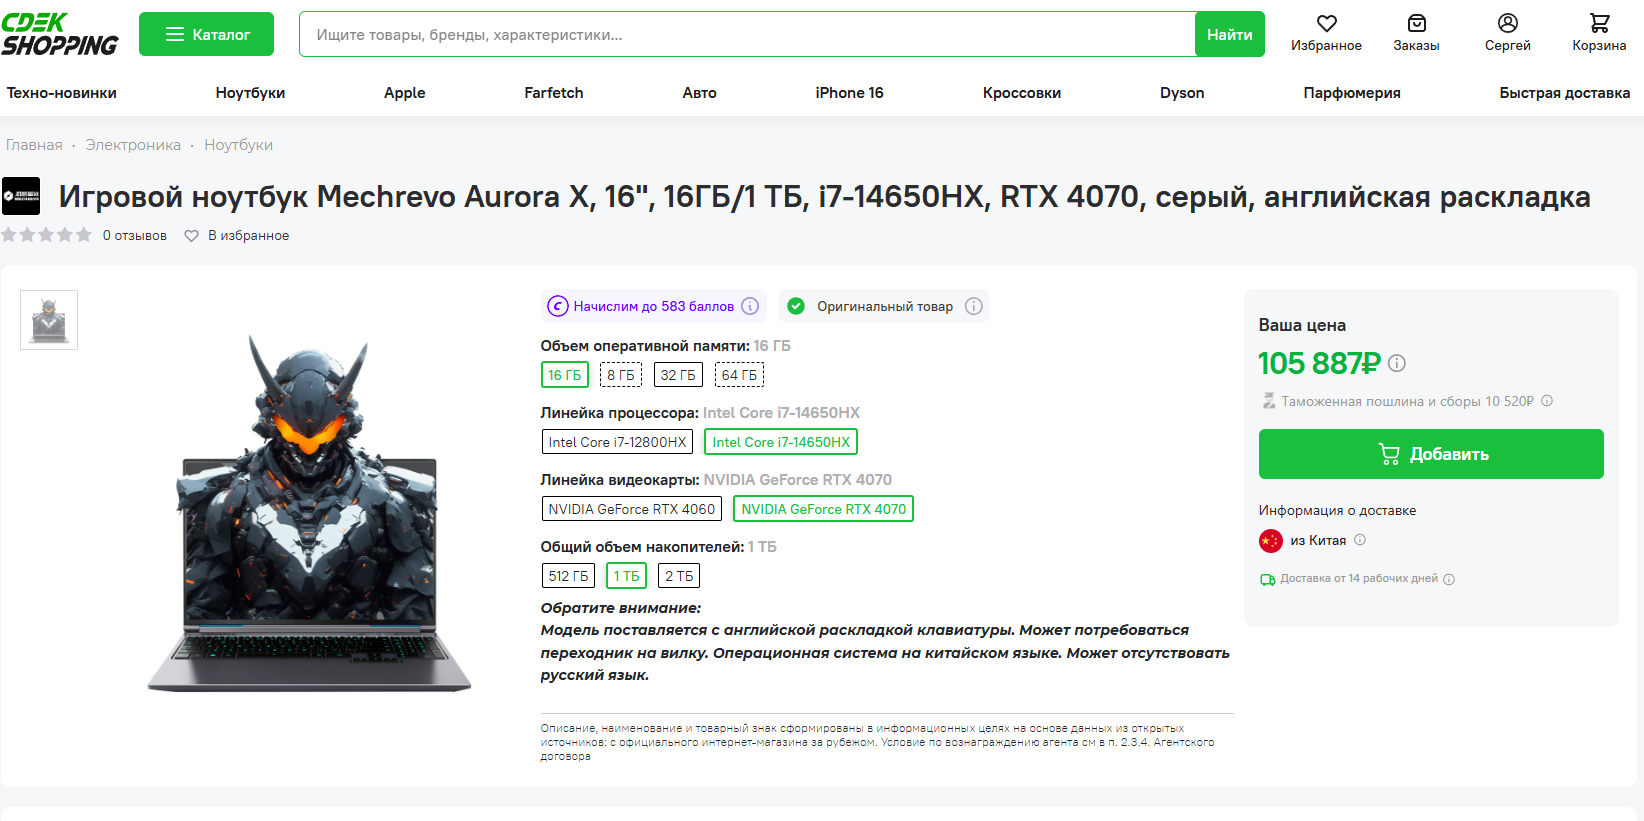Show customs duty info icon
This screenshot has height=821, width=1644.
click(1547, 401)
